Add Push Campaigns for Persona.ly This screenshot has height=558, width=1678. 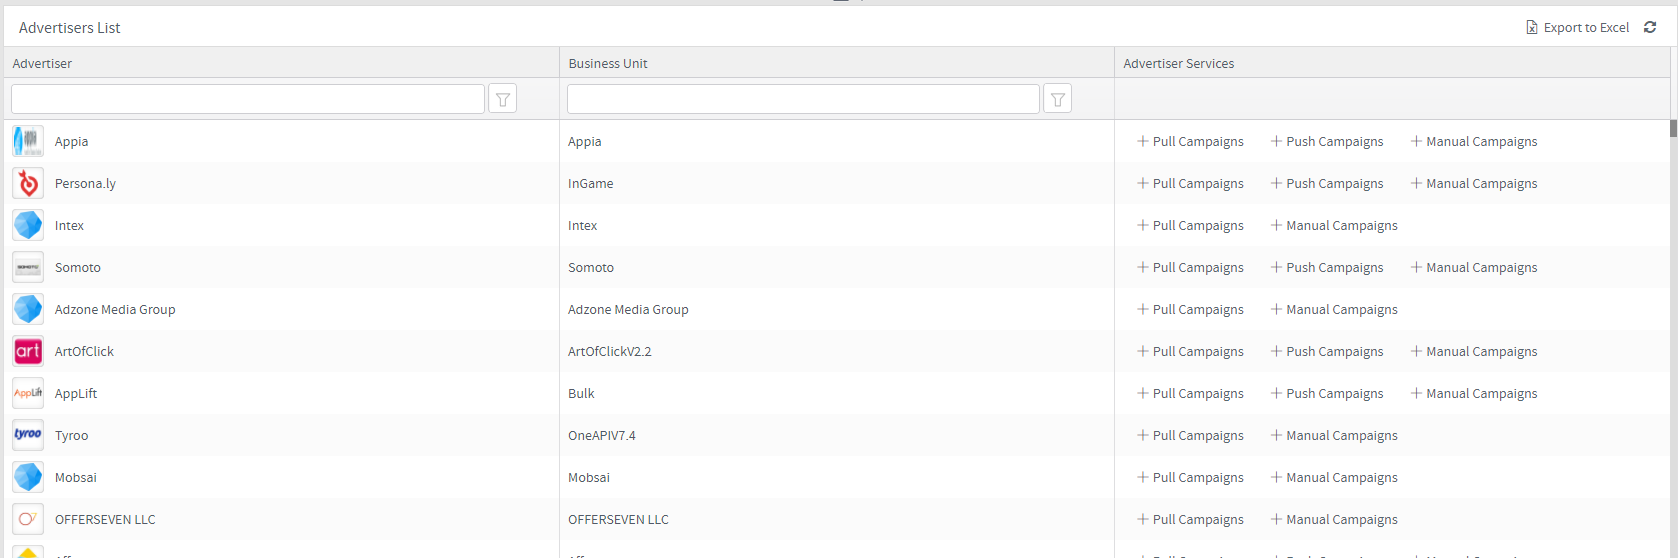(1327, 183)
